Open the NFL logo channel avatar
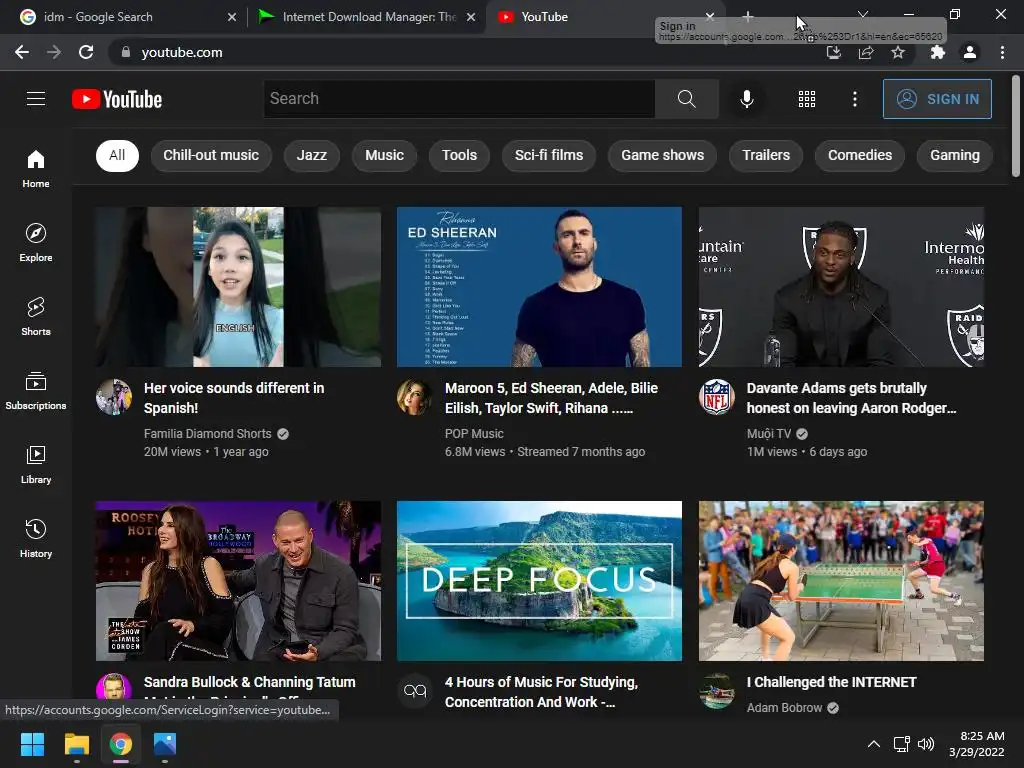 (x=716, y=396)
